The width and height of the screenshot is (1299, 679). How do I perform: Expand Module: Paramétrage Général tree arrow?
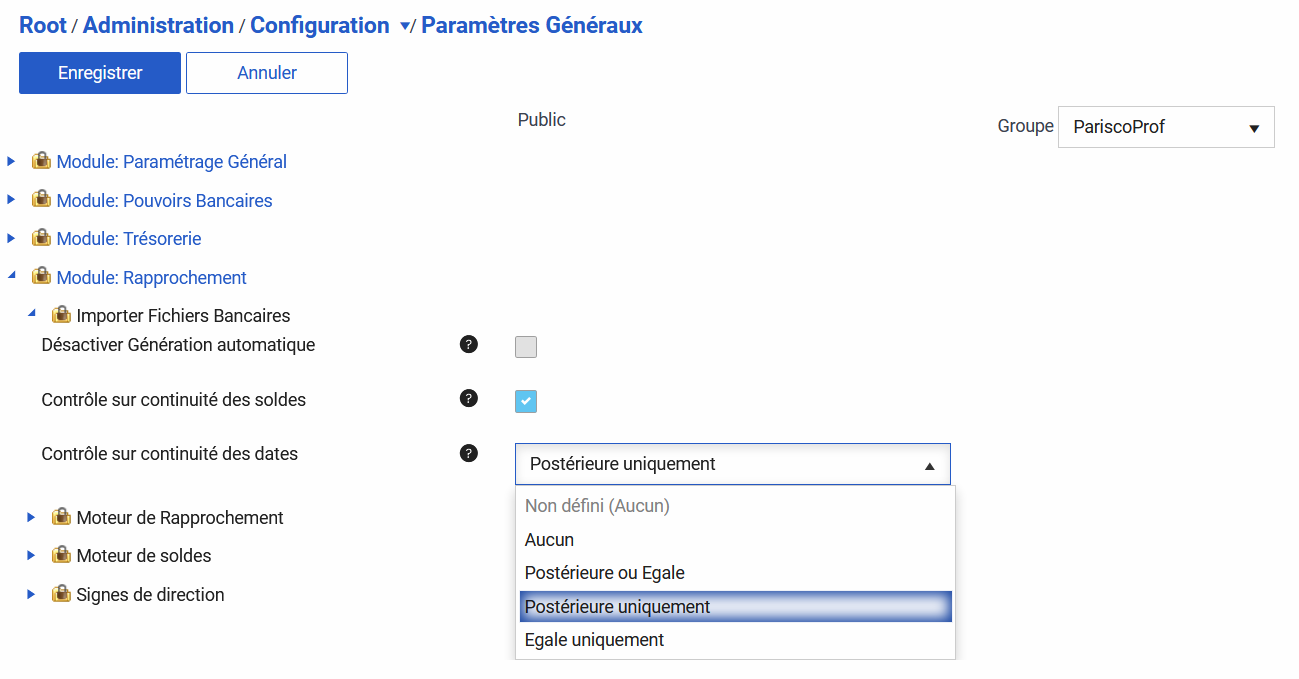tap(11, 161)
